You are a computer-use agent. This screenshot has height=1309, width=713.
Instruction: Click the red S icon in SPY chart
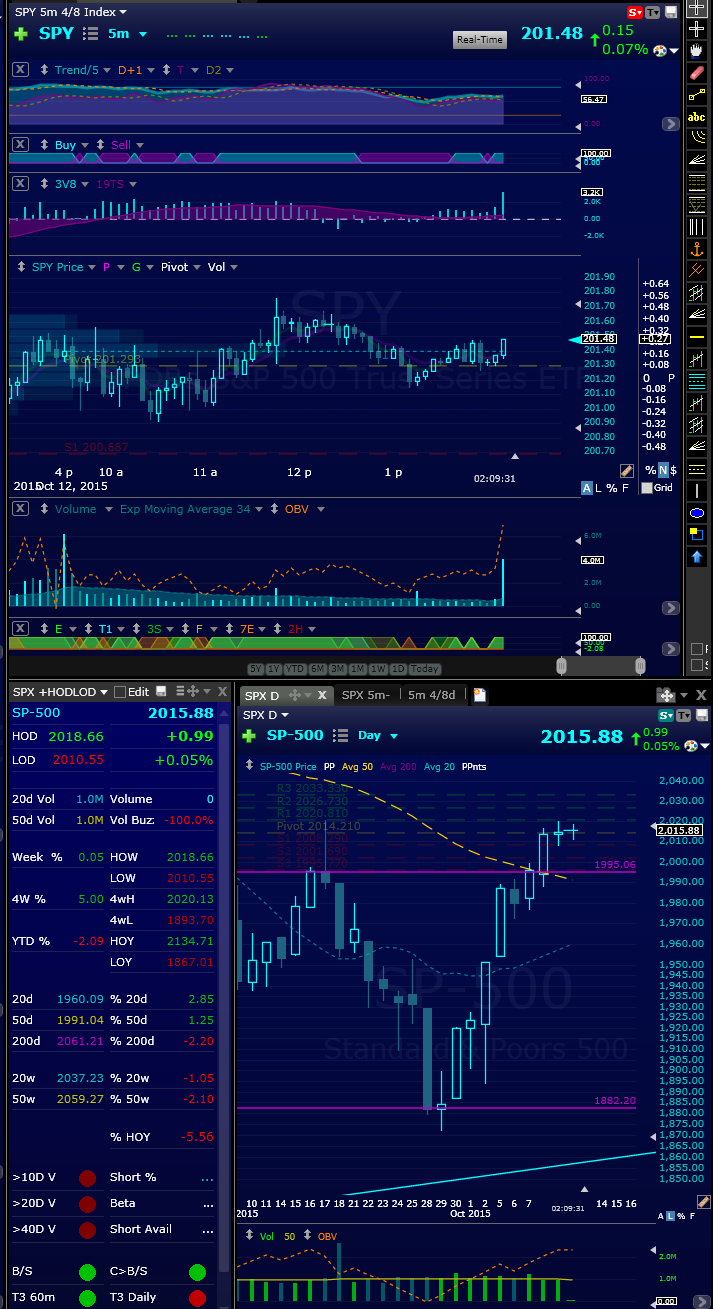click(635, 13)
